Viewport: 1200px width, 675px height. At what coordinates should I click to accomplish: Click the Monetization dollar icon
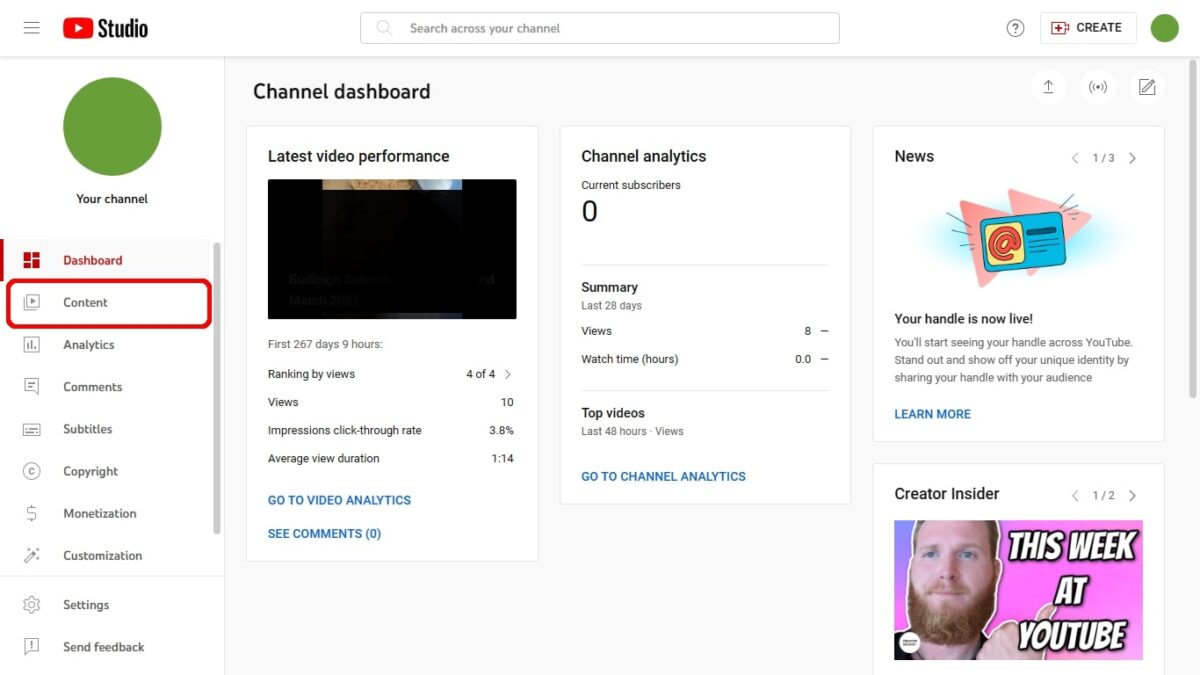pos(32,513)
